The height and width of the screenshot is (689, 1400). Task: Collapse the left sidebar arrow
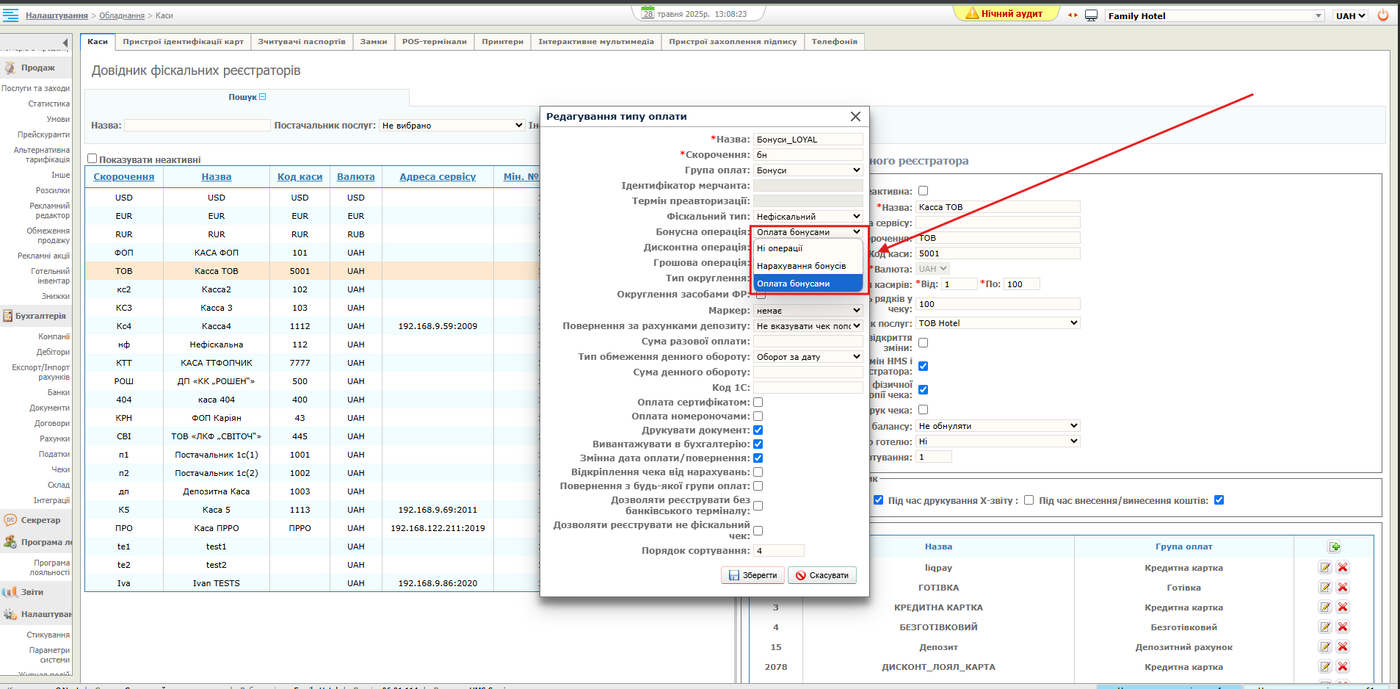point(66,42)
